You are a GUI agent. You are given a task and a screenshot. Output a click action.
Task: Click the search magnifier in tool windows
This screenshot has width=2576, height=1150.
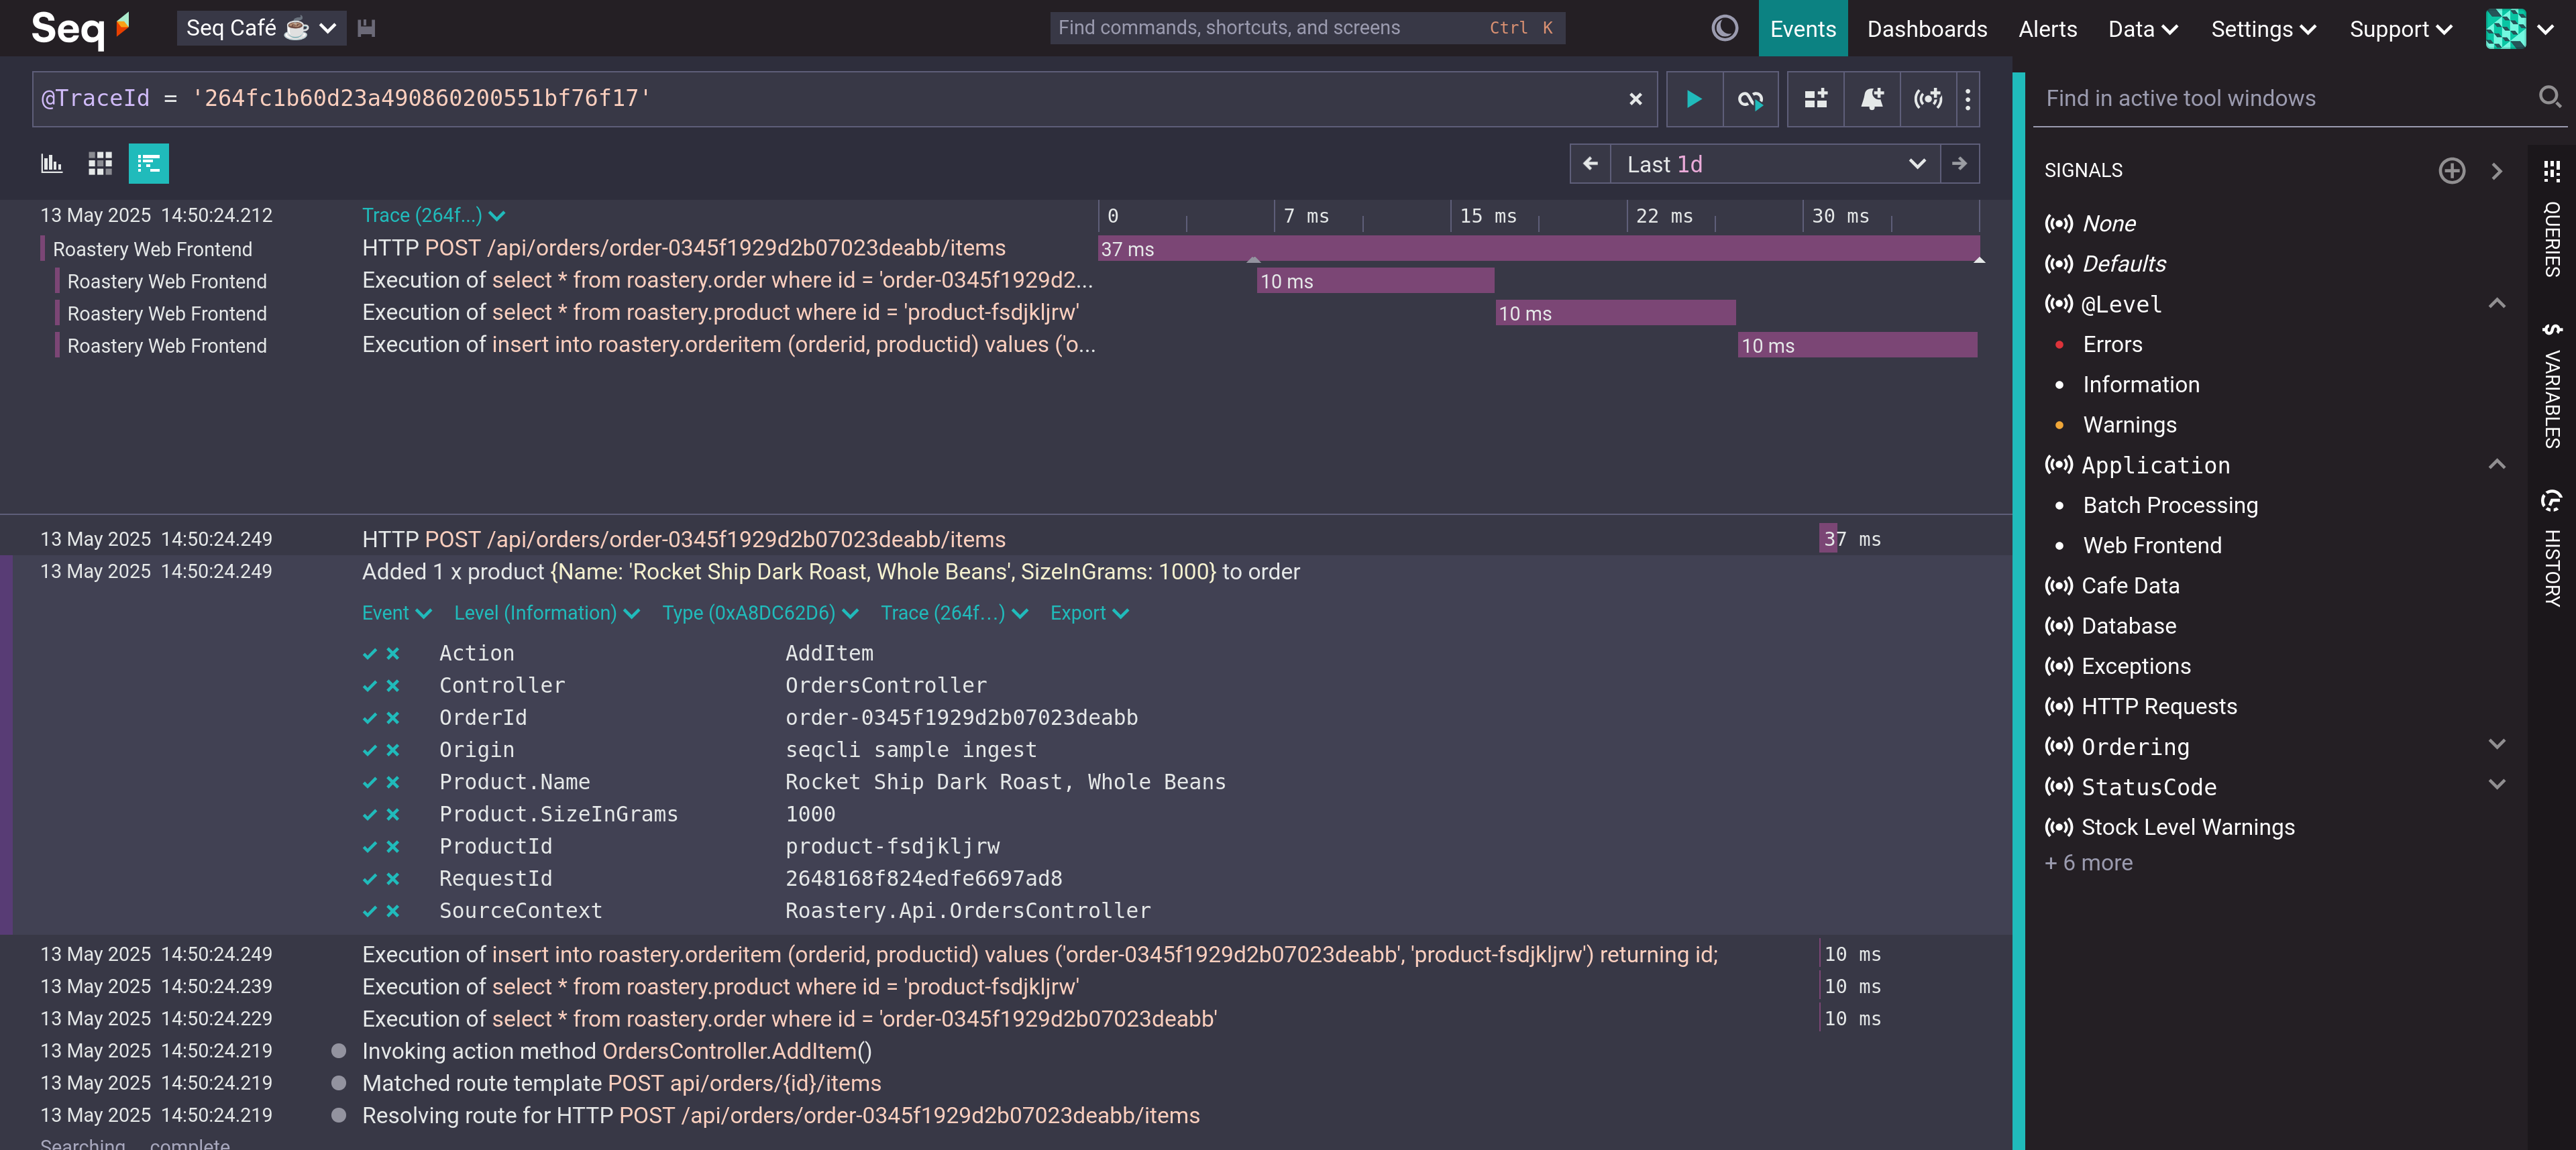pyautogui.click(x=2549, y=97)
